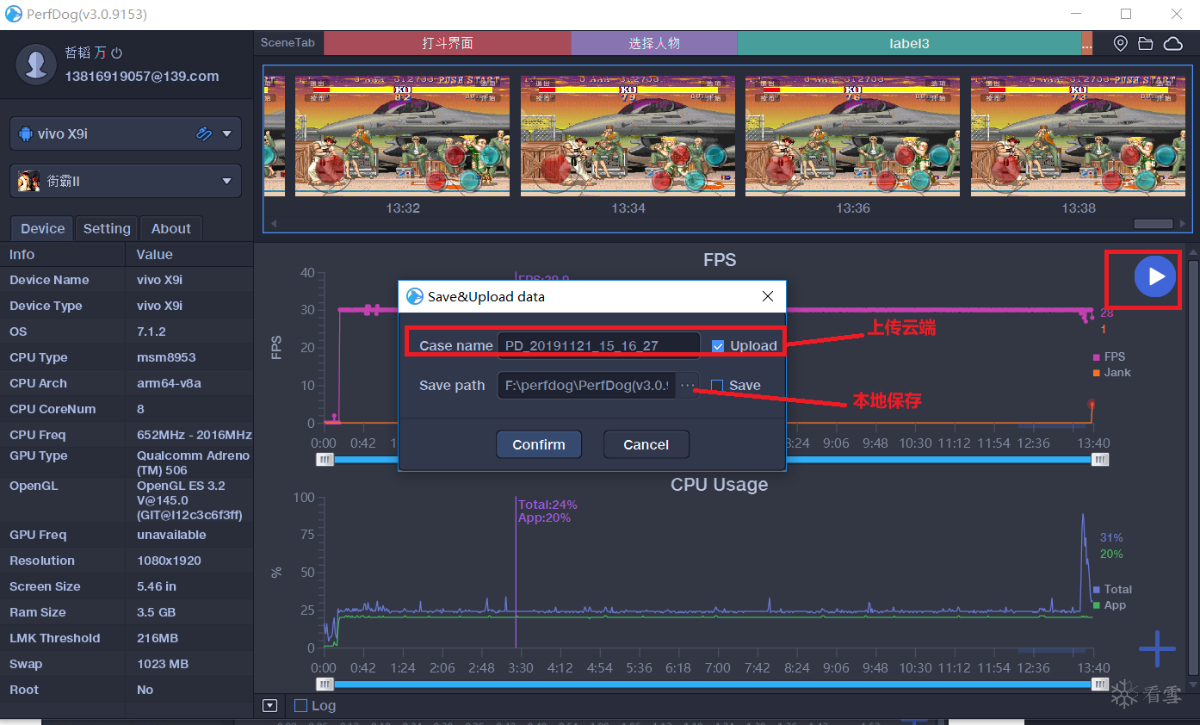Click the user avatar icon
Viewport: 1200px width, 725px height.
click(x=37, y=64)
